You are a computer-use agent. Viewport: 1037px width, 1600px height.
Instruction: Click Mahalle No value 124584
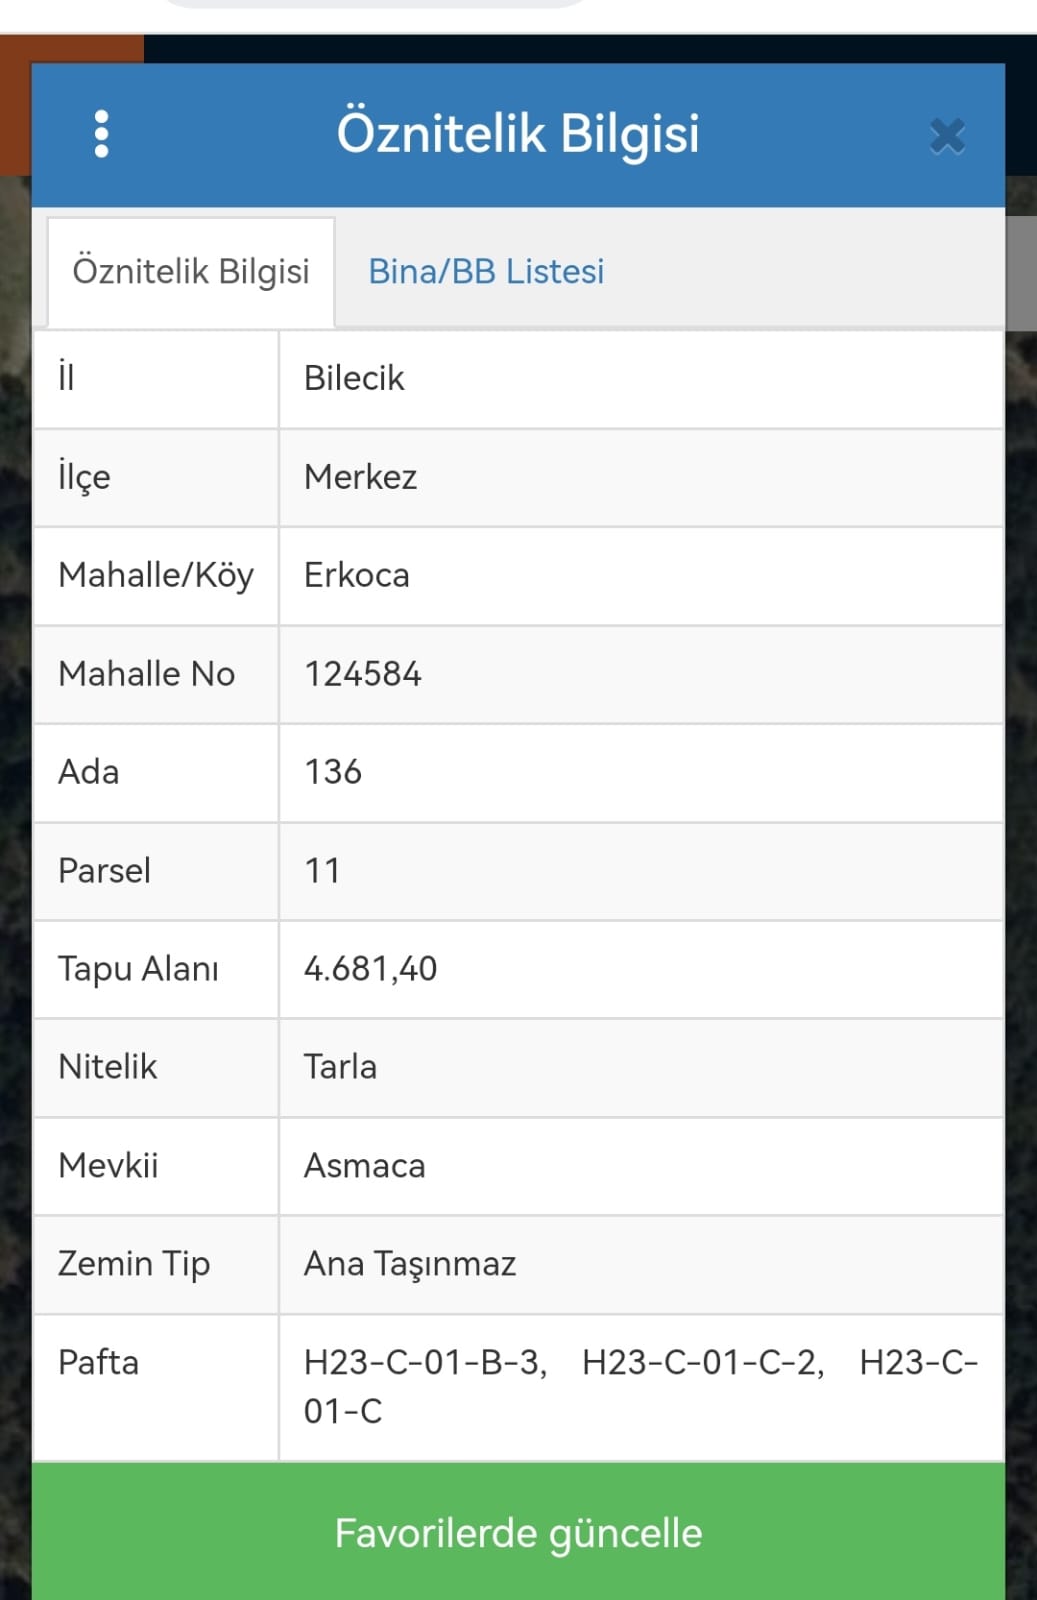363,674
